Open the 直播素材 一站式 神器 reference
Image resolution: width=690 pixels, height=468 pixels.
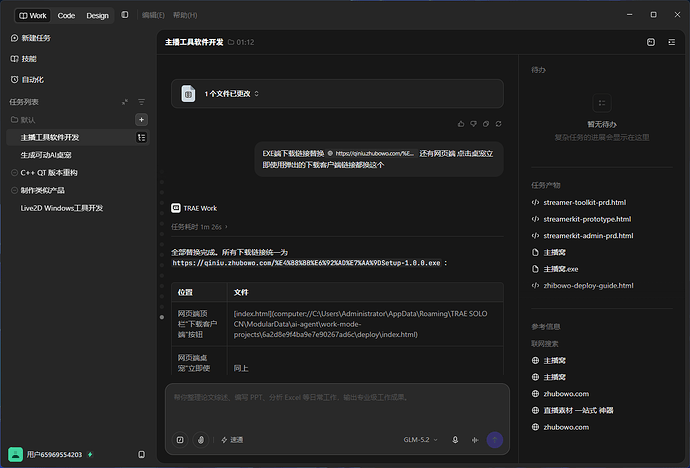click(572, 411)
